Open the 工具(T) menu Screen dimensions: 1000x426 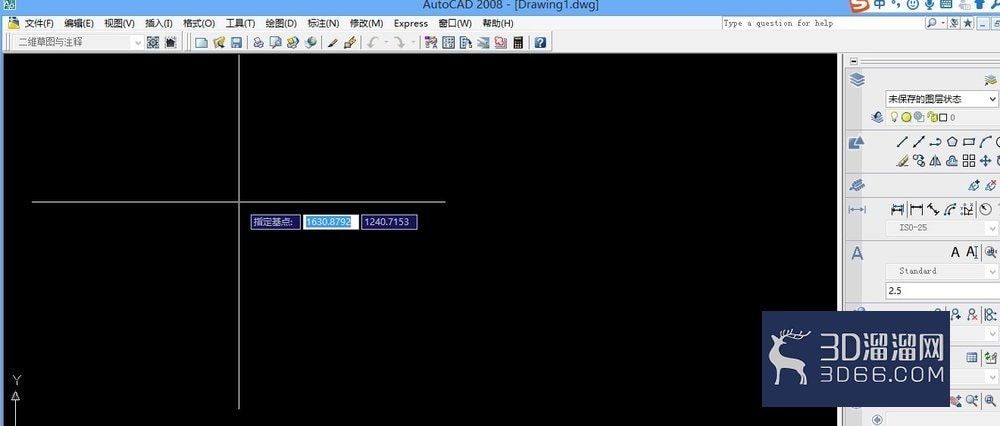pyautogui.click(x=240, y=24)
